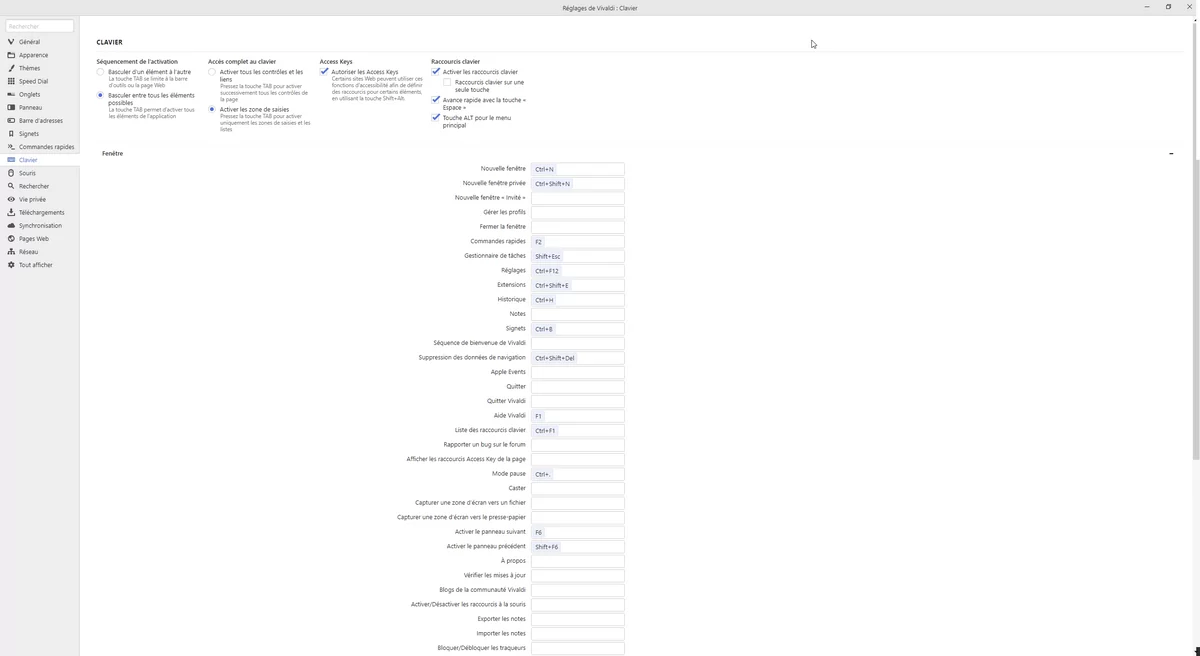The height and width of the screenshot is (656, 1200).
Task: Click the Speed Dial grid icon
Action: (11, 81)
